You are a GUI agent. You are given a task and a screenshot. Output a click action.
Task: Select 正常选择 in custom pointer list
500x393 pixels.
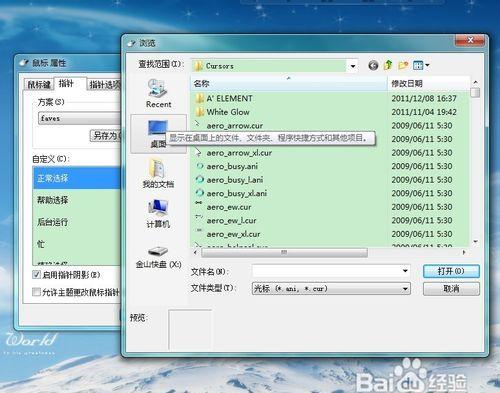(x=77, y=178)
